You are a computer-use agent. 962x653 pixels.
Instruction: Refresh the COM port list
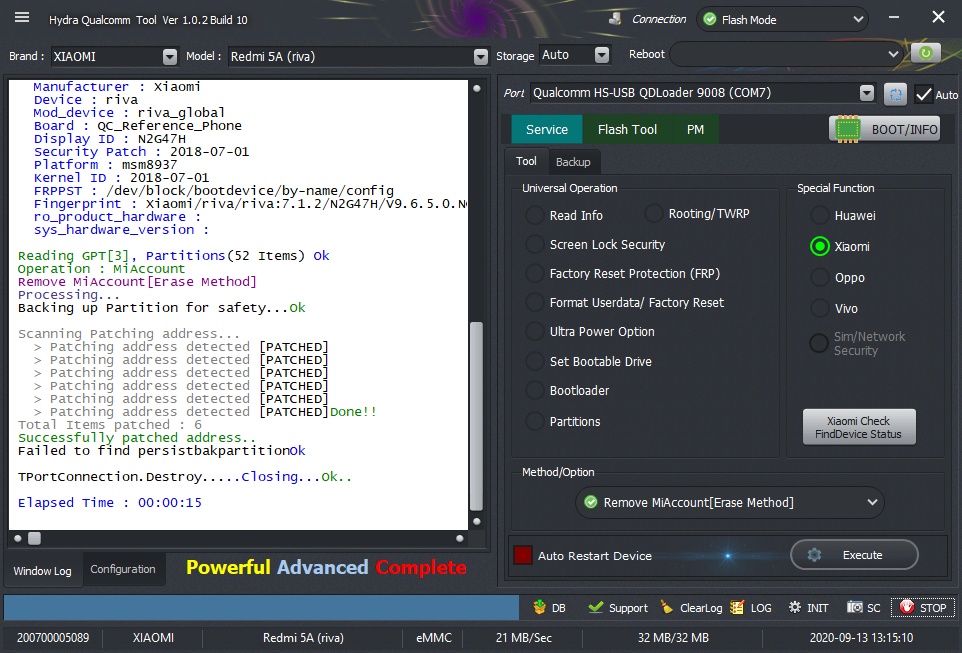(895, 95)
